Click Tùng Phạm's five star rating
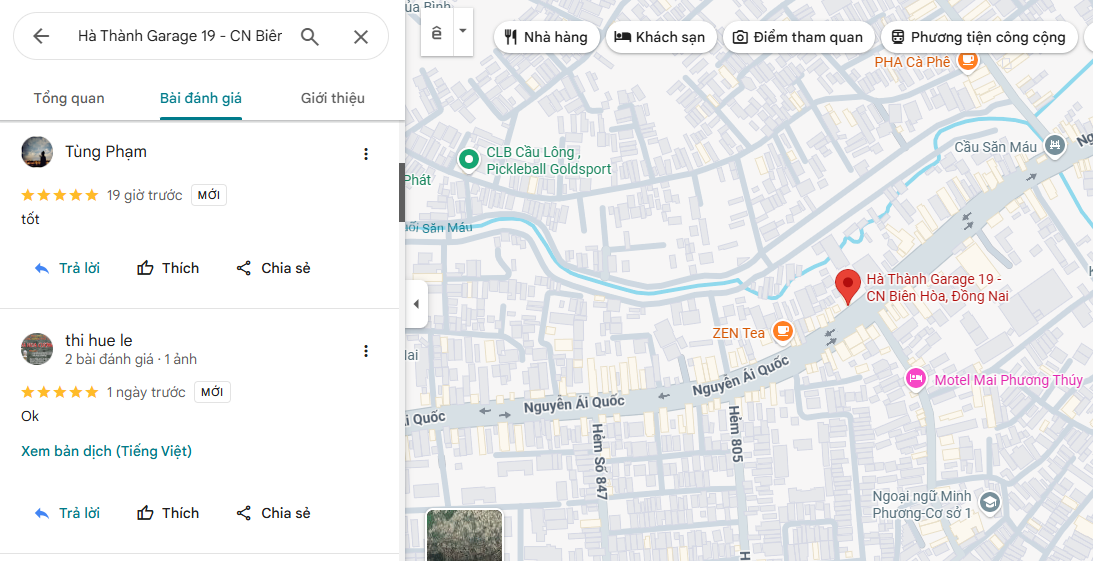 pos(60,195)
